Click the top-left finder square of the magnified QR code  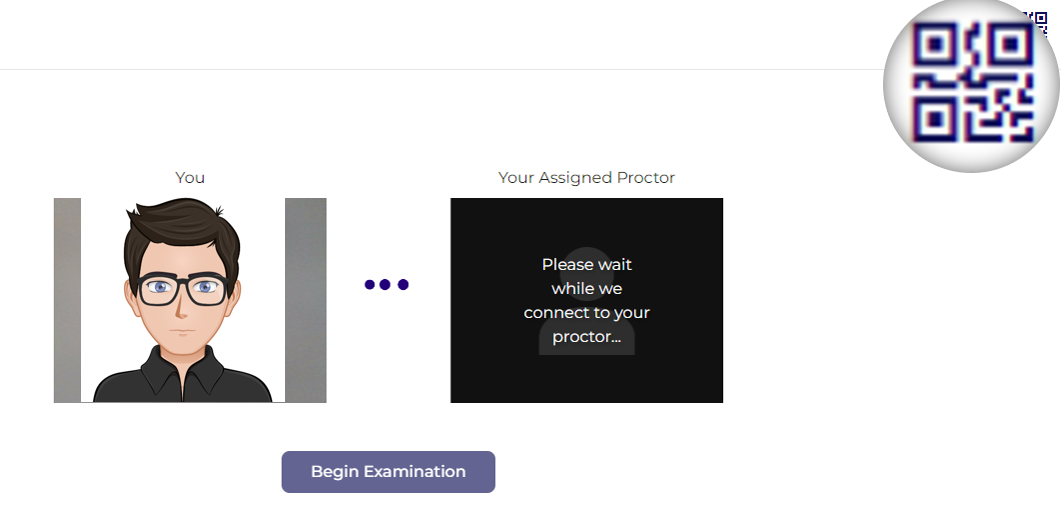tap(934, 45)
